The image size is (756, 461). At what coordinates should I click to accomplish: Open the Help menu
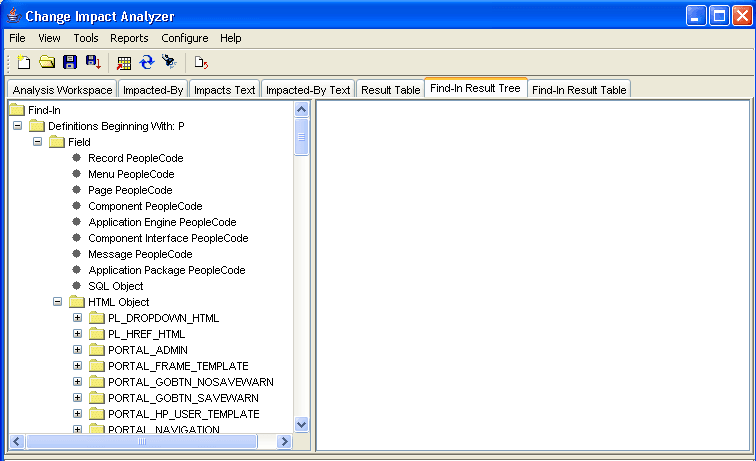tap(230, 38)
